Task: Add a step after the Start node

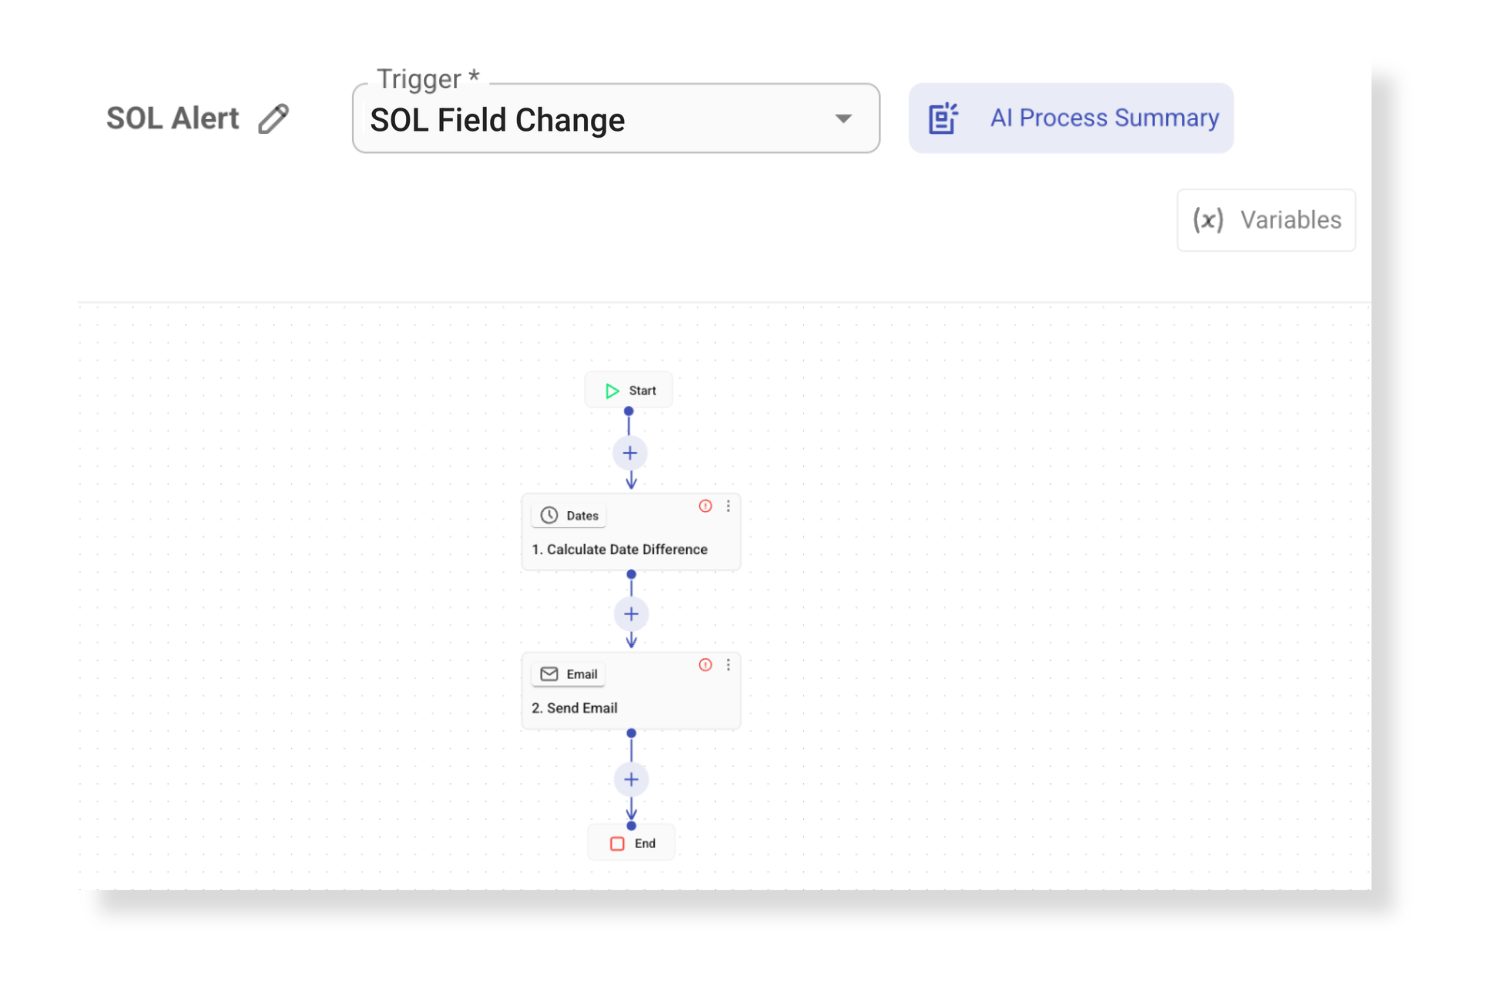Action: (630, 453)
